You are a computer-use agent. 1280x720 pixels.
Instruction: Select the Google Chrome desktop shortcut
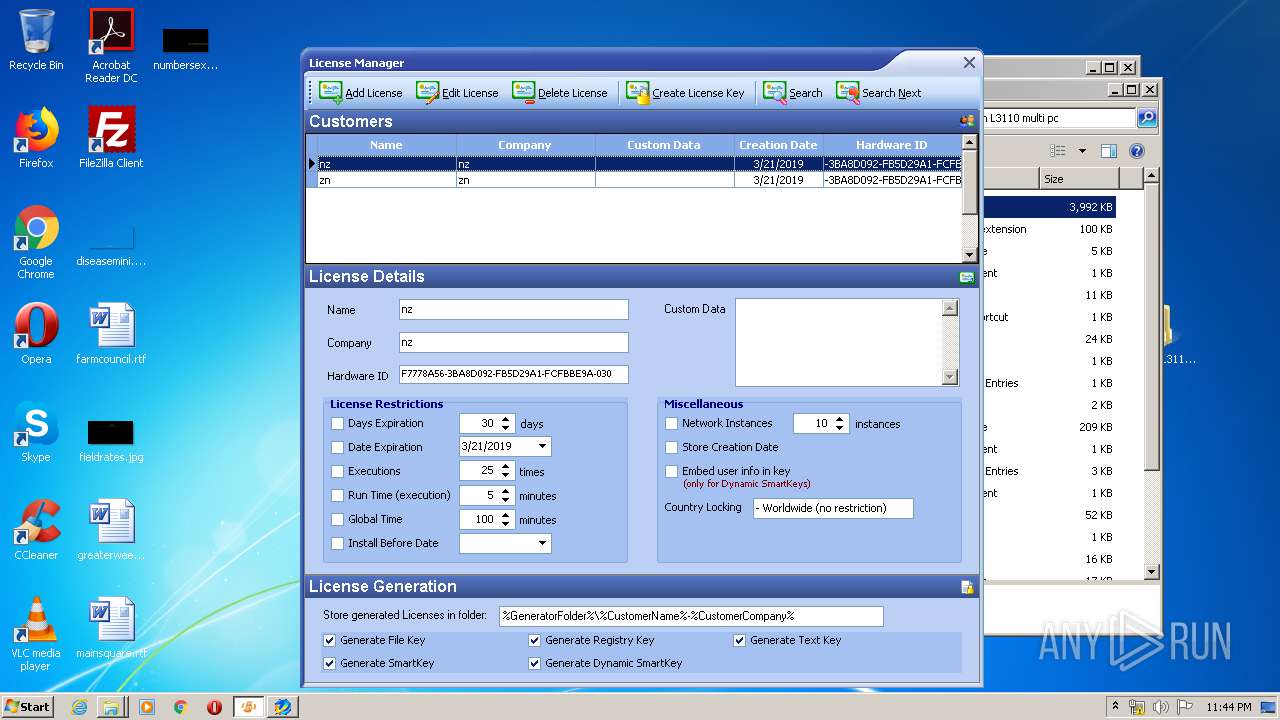tap(36, 242)
